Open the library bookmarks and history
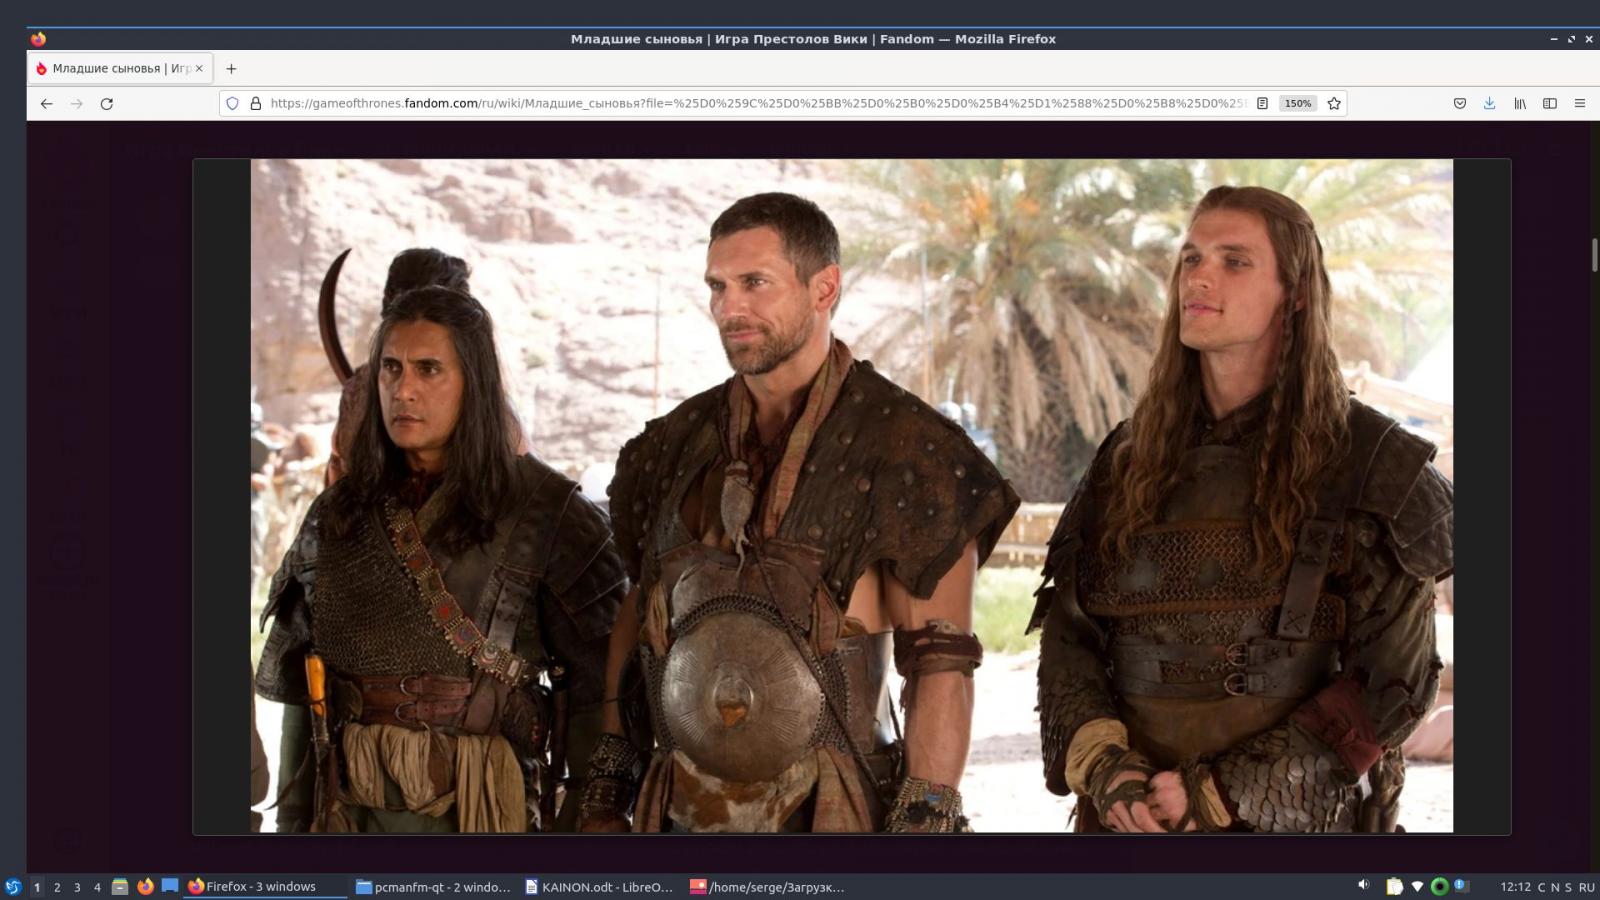The width and height of the screenshot is (1600, 900). [1520, 103]
